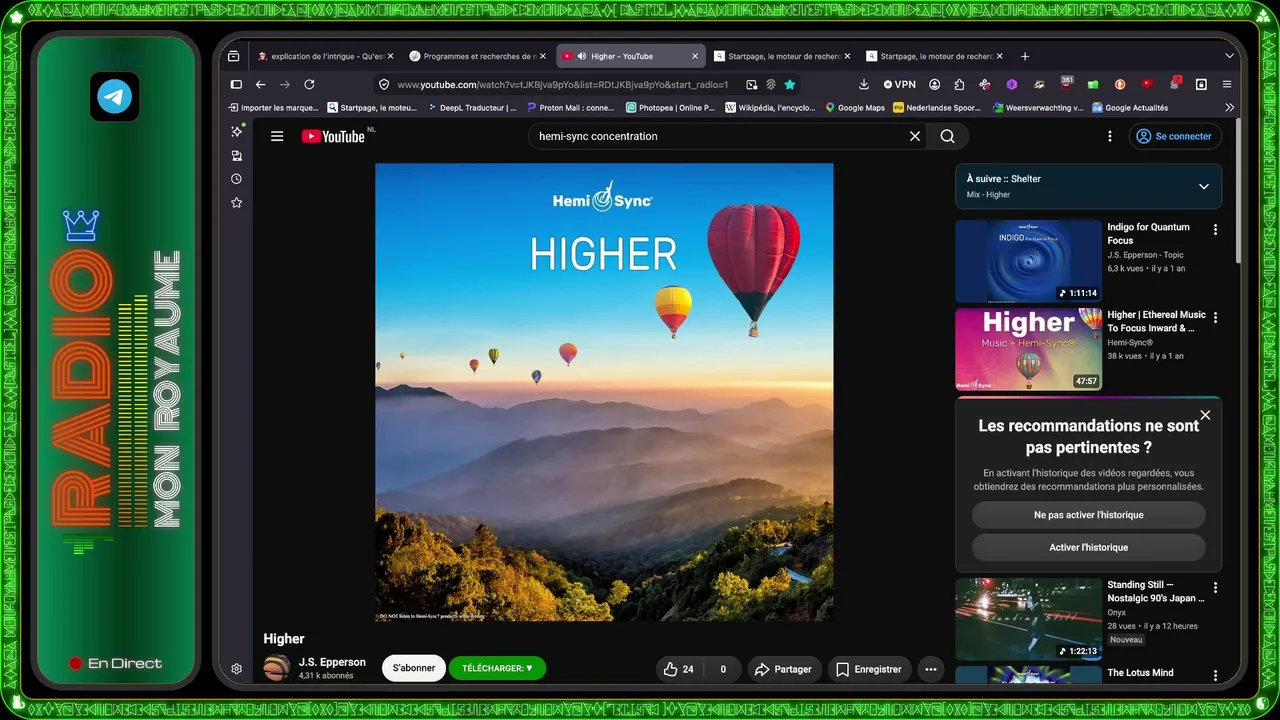Screen dimensions: 1280x720
Task: Switch to the explication de l'intrigue tab
Action: point(326,56)
